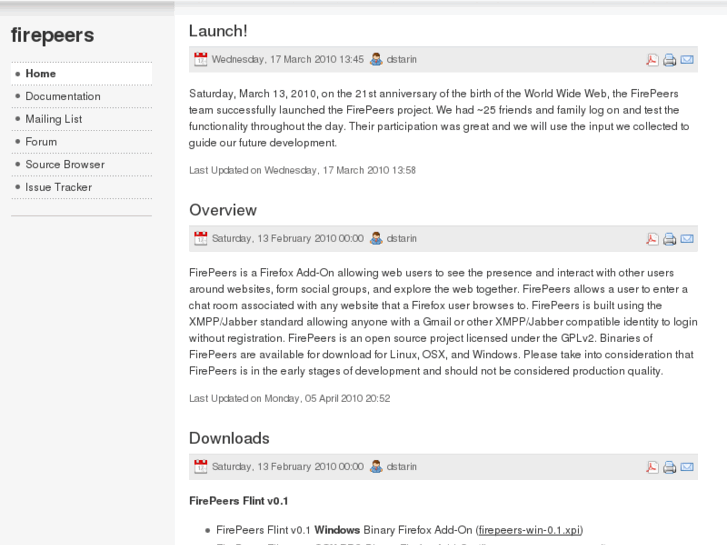Screen dimensions: 727x545
Task: Click Saturday, 13 February date in Overview header
Action: pyautogui.click(x=287, y=238)
